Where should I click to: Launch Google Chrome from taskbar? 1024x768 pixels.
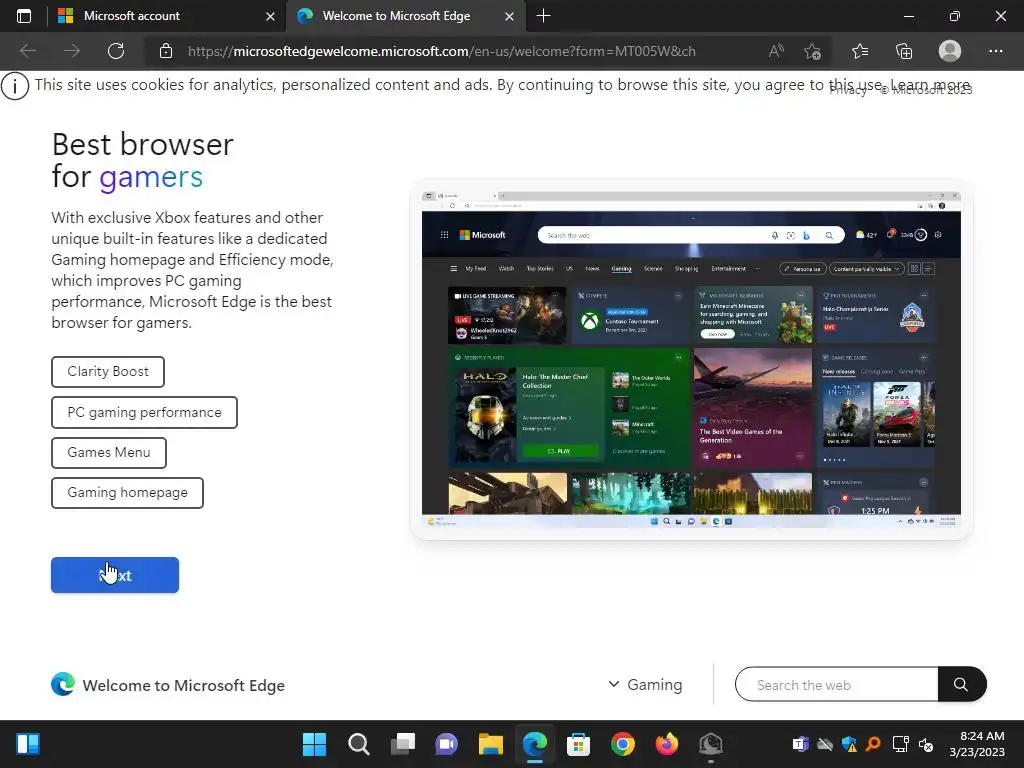(x=623, y=744)
